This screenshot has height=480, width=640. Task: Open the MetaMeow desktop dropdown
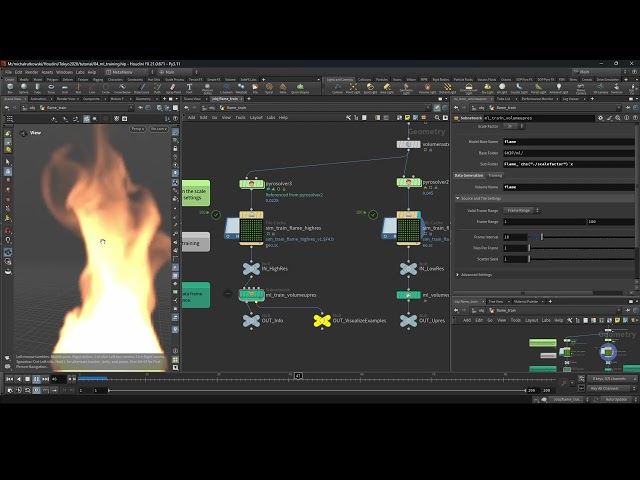point(130,72)
